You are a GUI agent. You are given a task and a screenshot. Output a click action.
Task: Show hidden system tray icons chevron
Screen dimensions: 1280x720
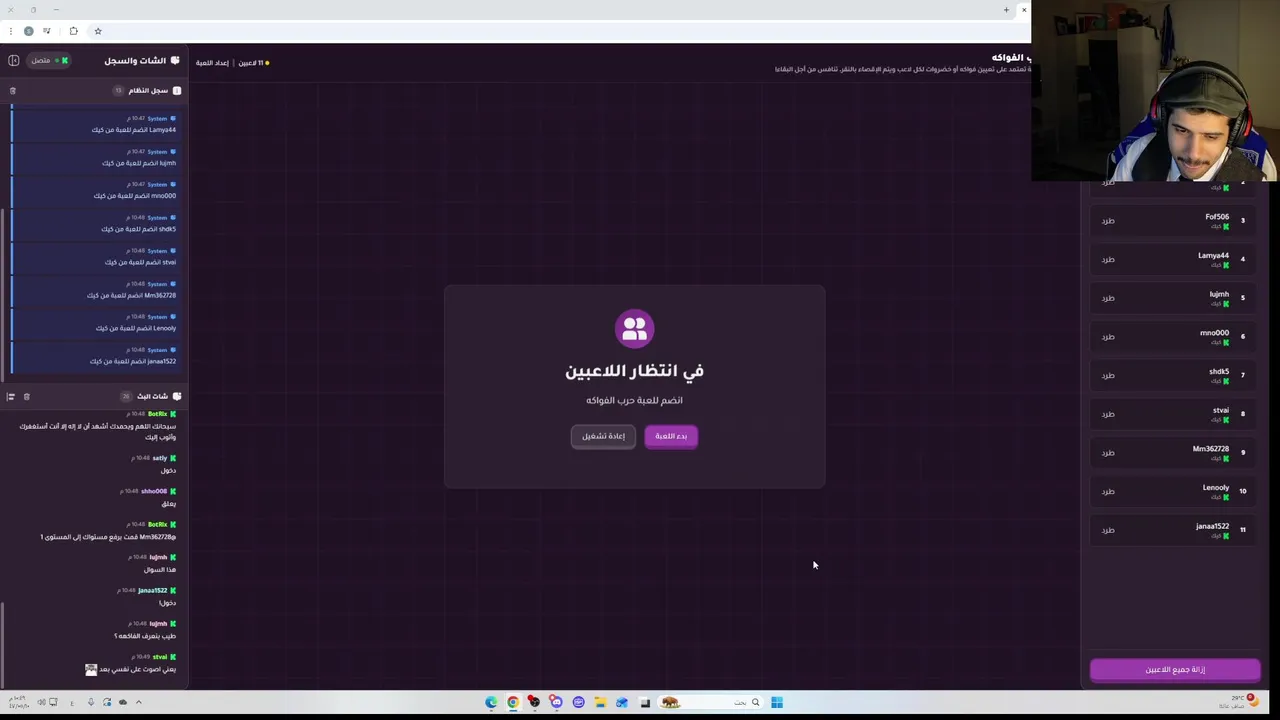coord(138,702)
